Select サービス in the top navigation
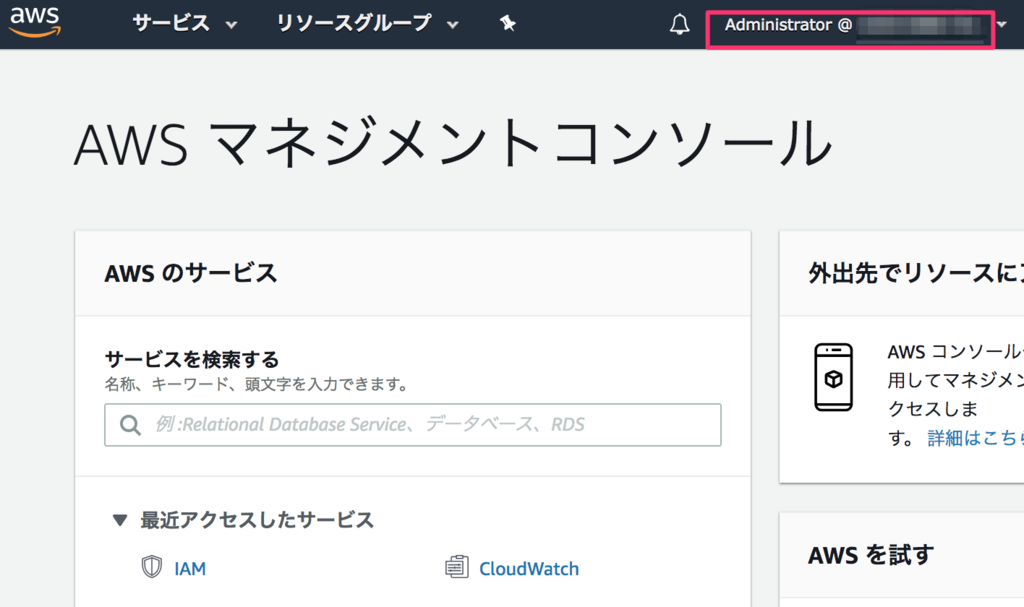Viewport: 1024px width, 607px height. pos(170,22)
